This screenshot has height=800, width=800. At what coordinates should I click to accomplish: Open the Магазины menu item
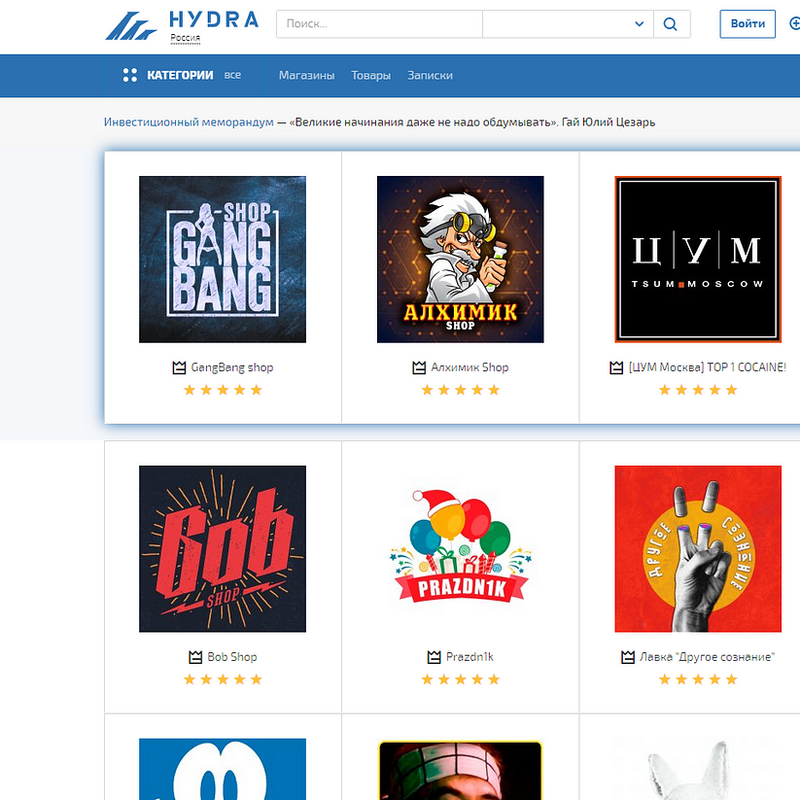point(306,75)
